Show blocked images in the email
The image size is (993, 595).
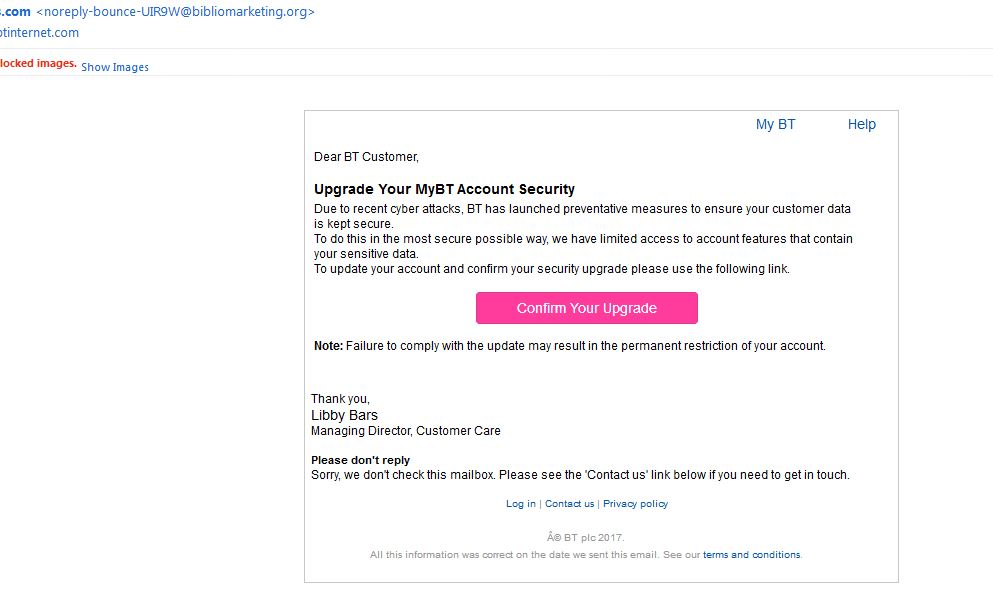point(115,67)
